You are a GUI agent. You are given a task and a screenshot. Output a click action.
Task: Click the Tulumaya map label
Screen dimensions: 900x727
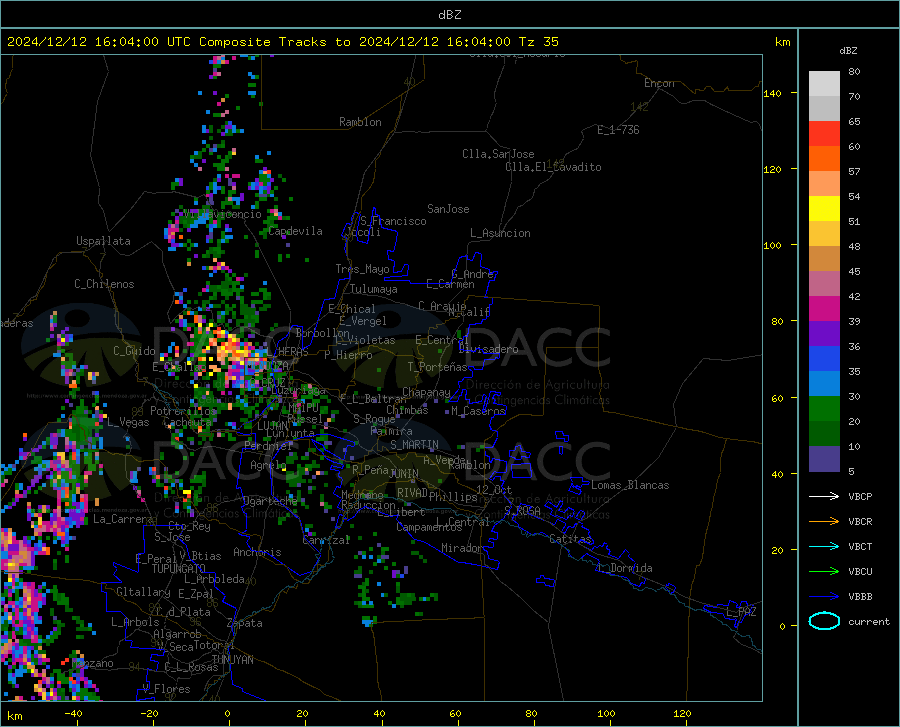click(x=374, y=289)
